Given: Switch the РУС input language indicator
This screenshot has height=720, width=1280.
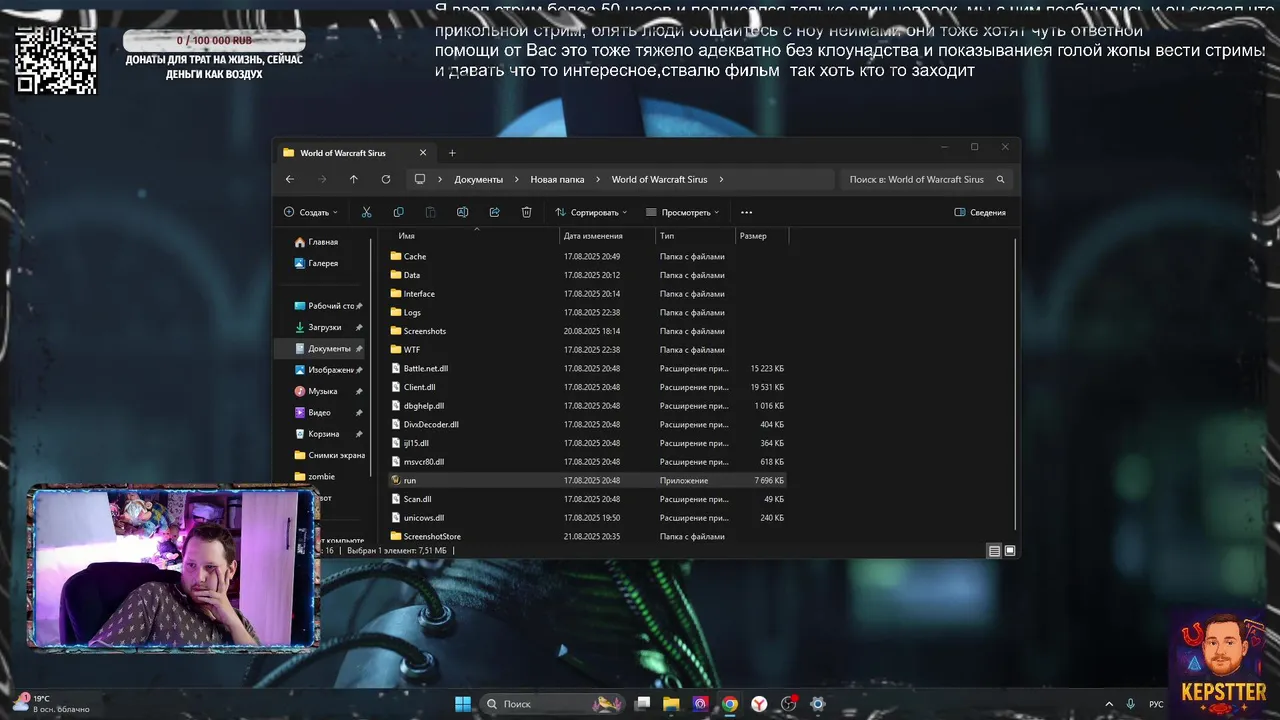Looking at the screenshot, I should pos(1156,704).
